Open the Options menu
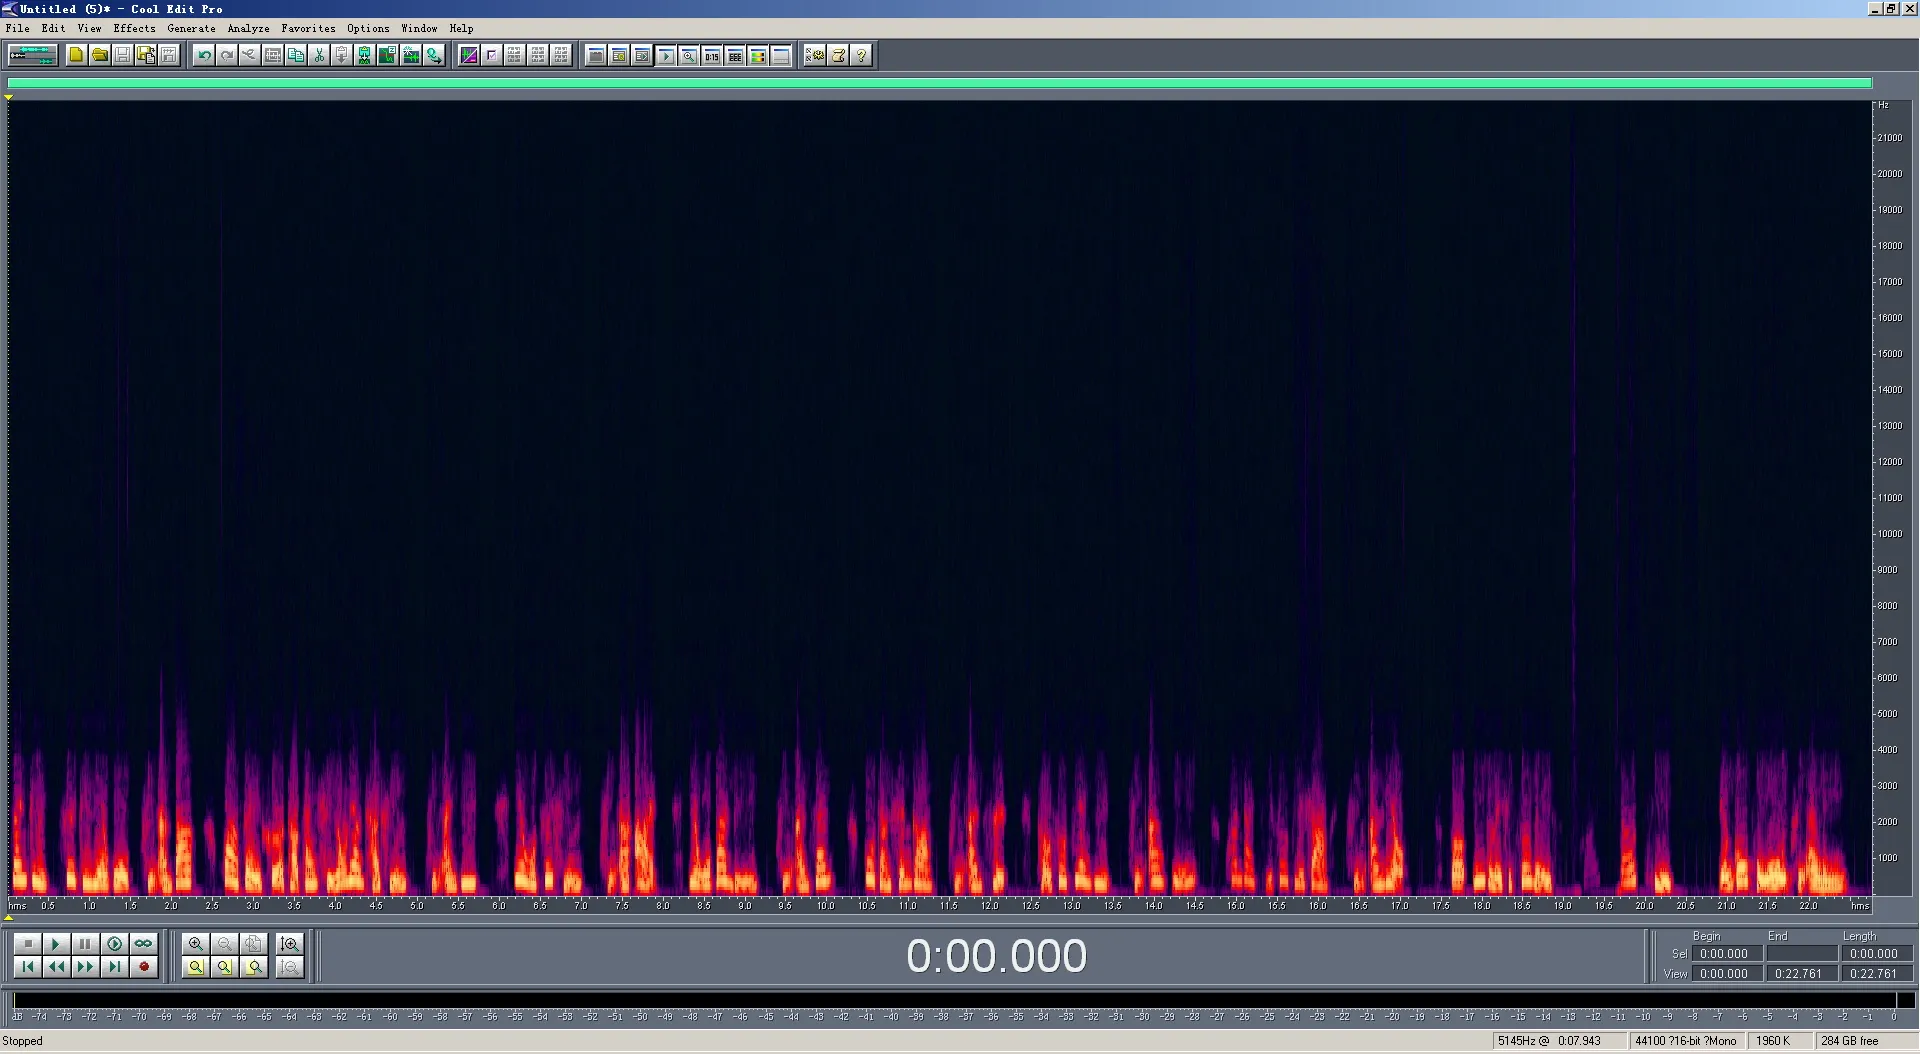 point(368,28)
